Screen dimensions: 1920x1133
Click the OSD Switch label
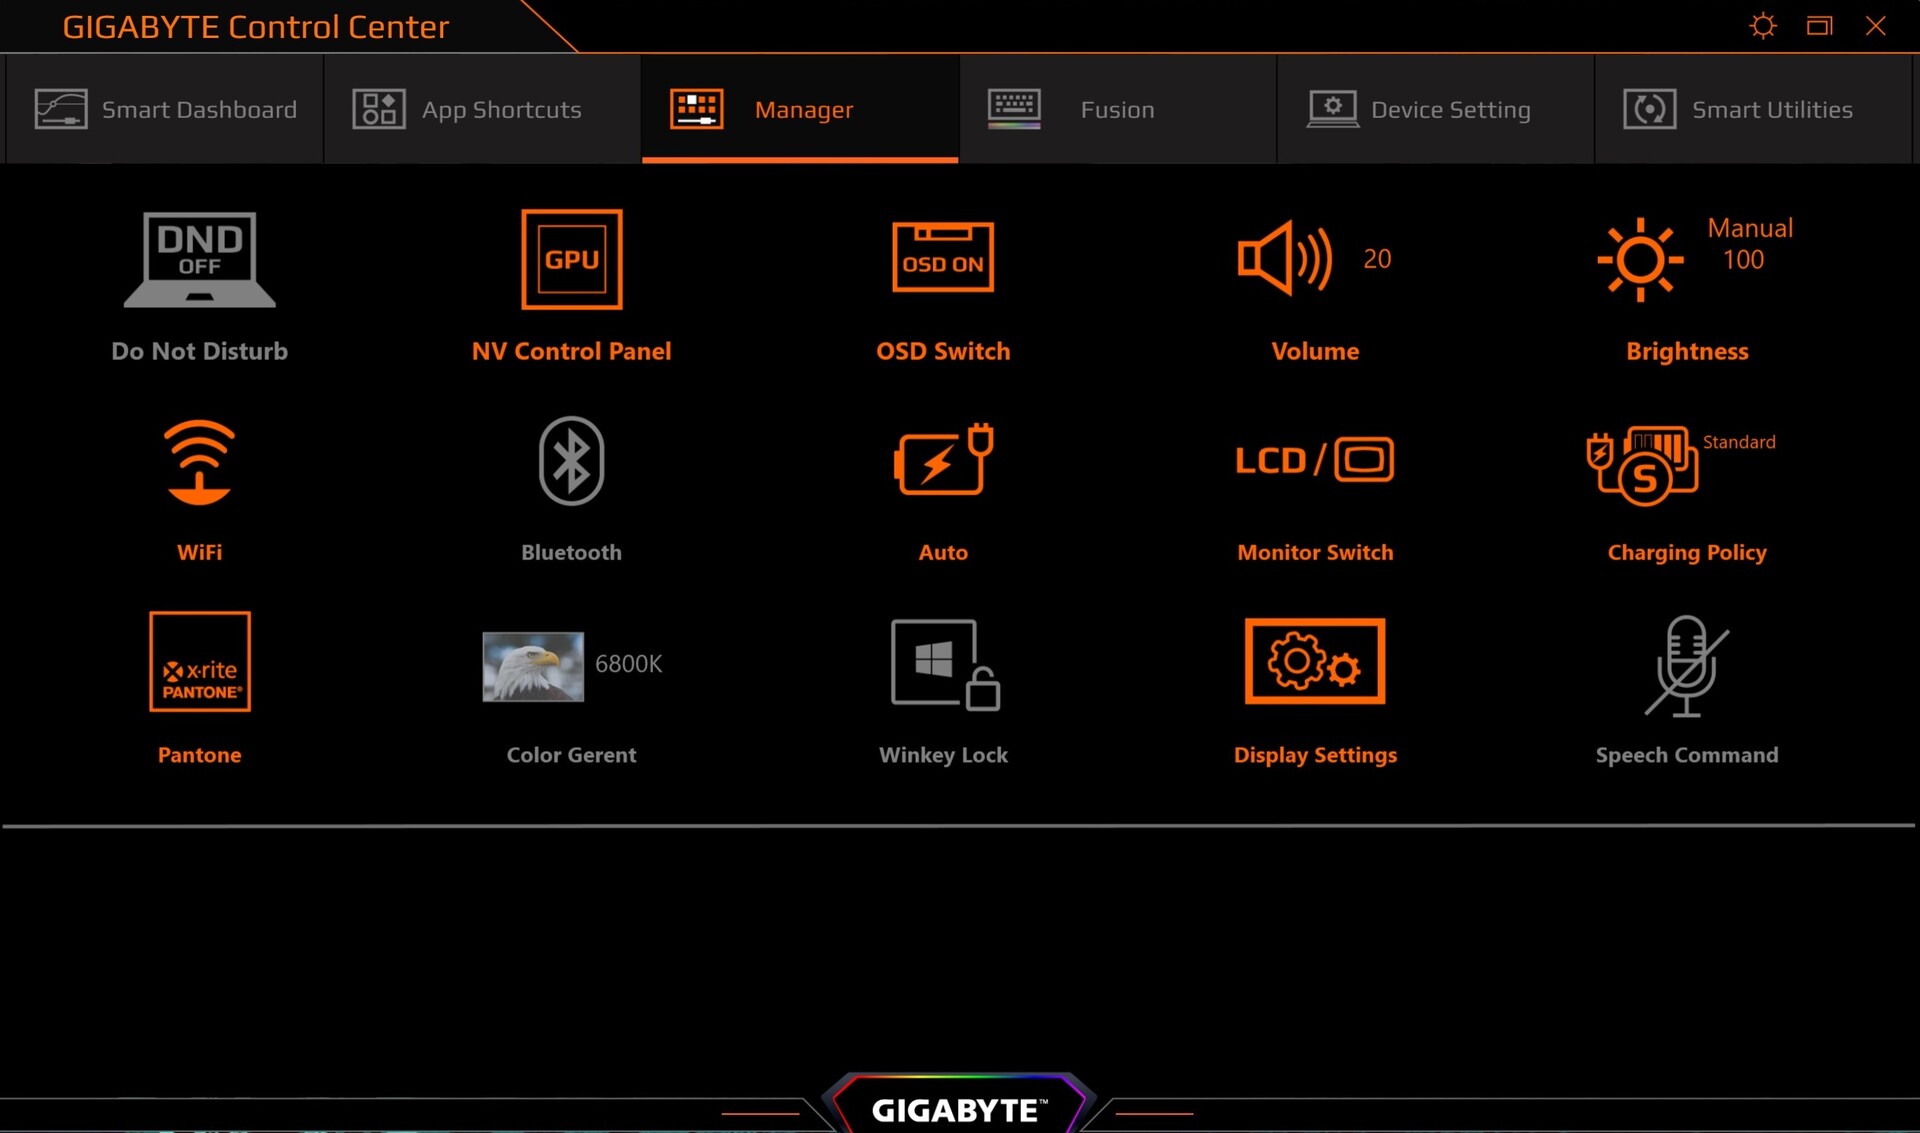pyautogui.click(x=943, y=351)
